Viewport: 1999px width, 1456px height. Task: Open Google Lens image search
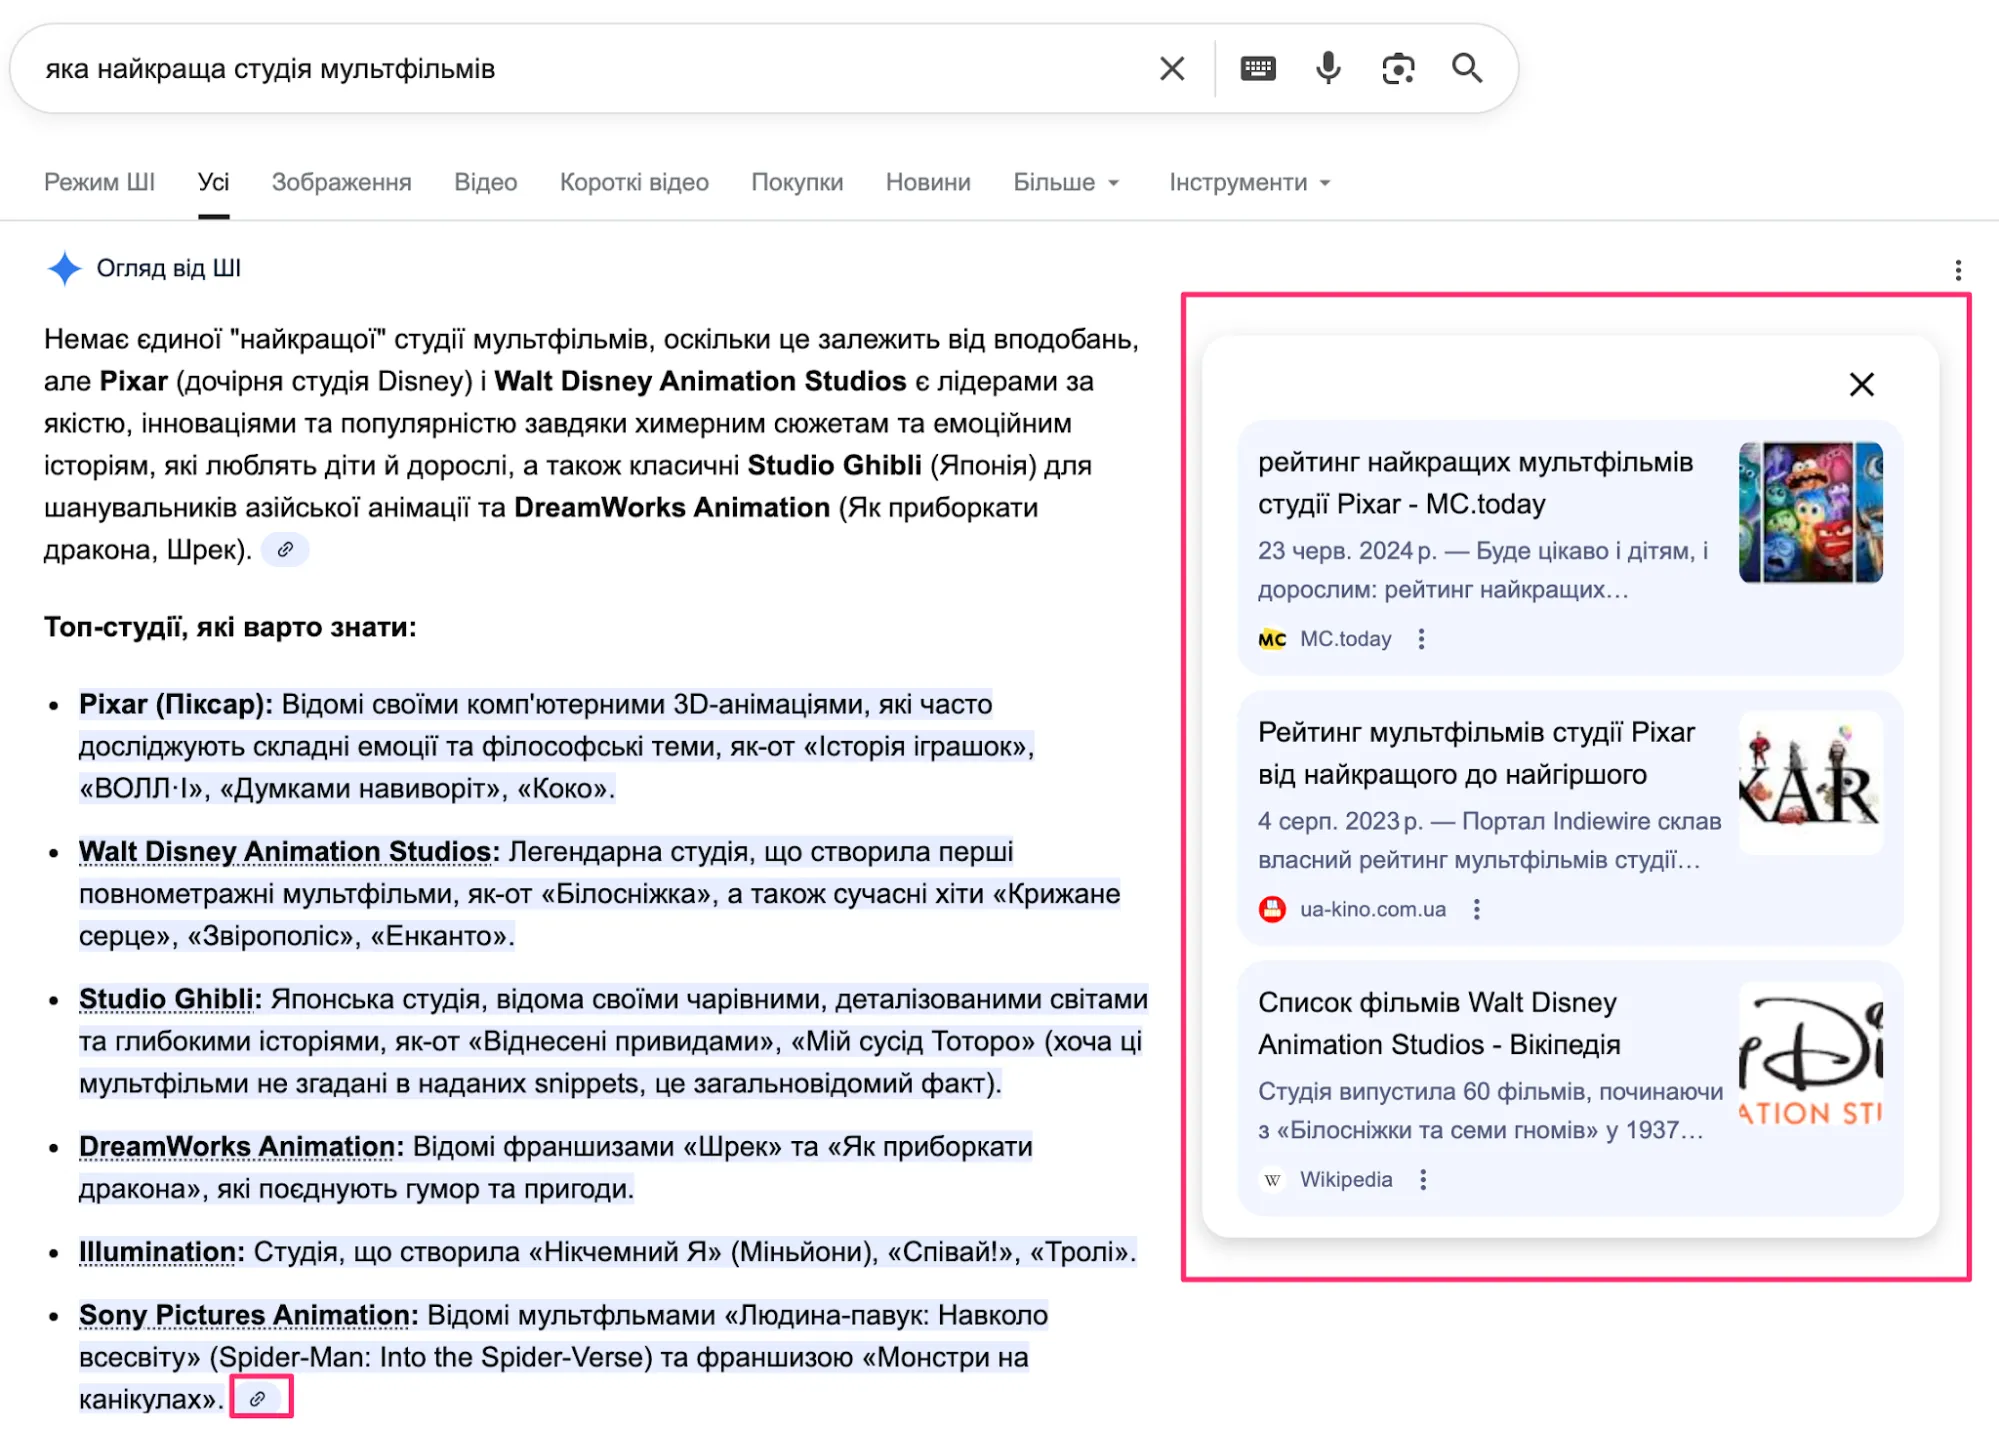pyautogui.click(x=1397, y=67)
